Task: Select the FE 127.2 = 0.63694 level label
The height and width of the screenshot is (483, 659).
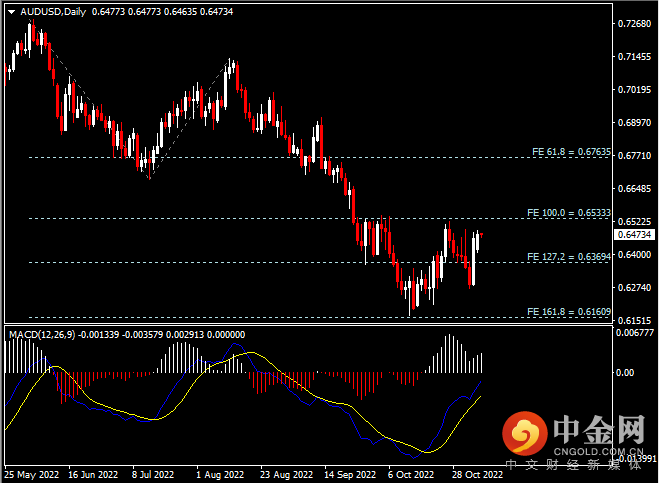Action: point(569,256)
